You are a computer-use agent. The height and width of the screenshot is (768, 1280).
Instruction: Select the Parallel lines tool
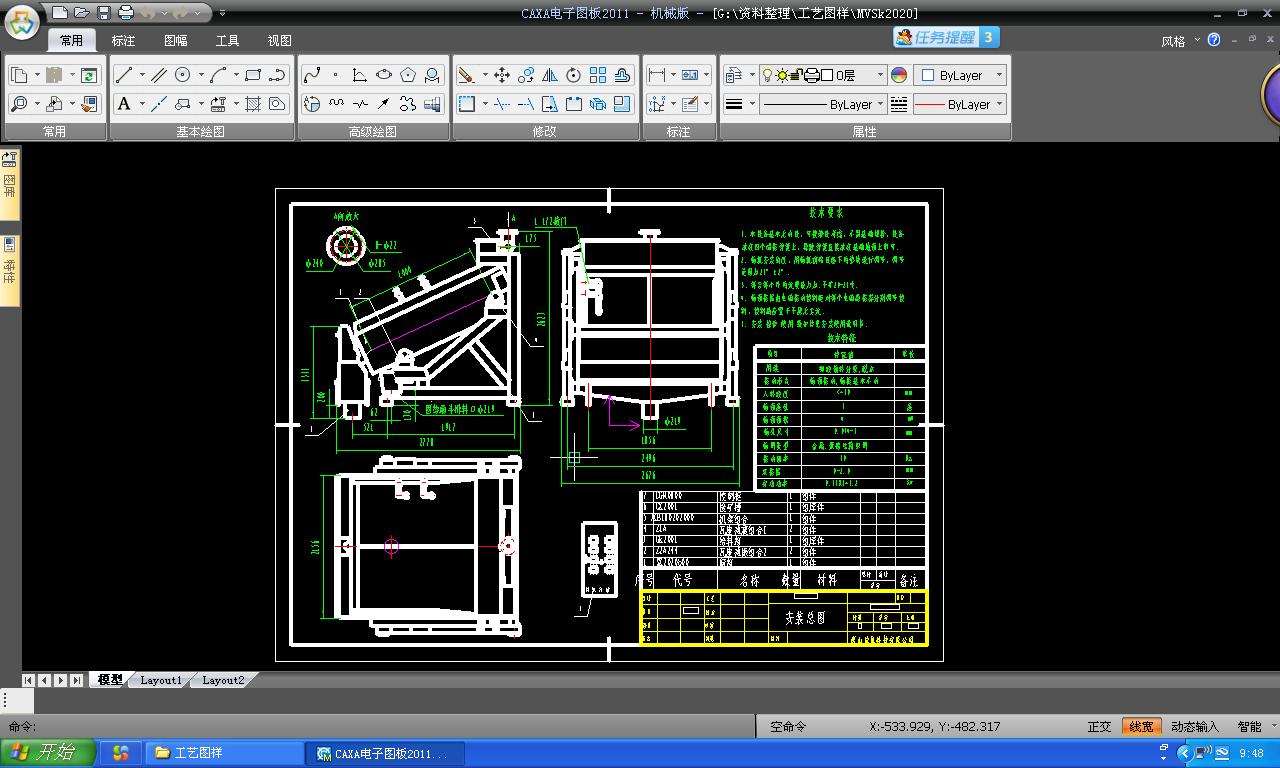click(159, 75)
